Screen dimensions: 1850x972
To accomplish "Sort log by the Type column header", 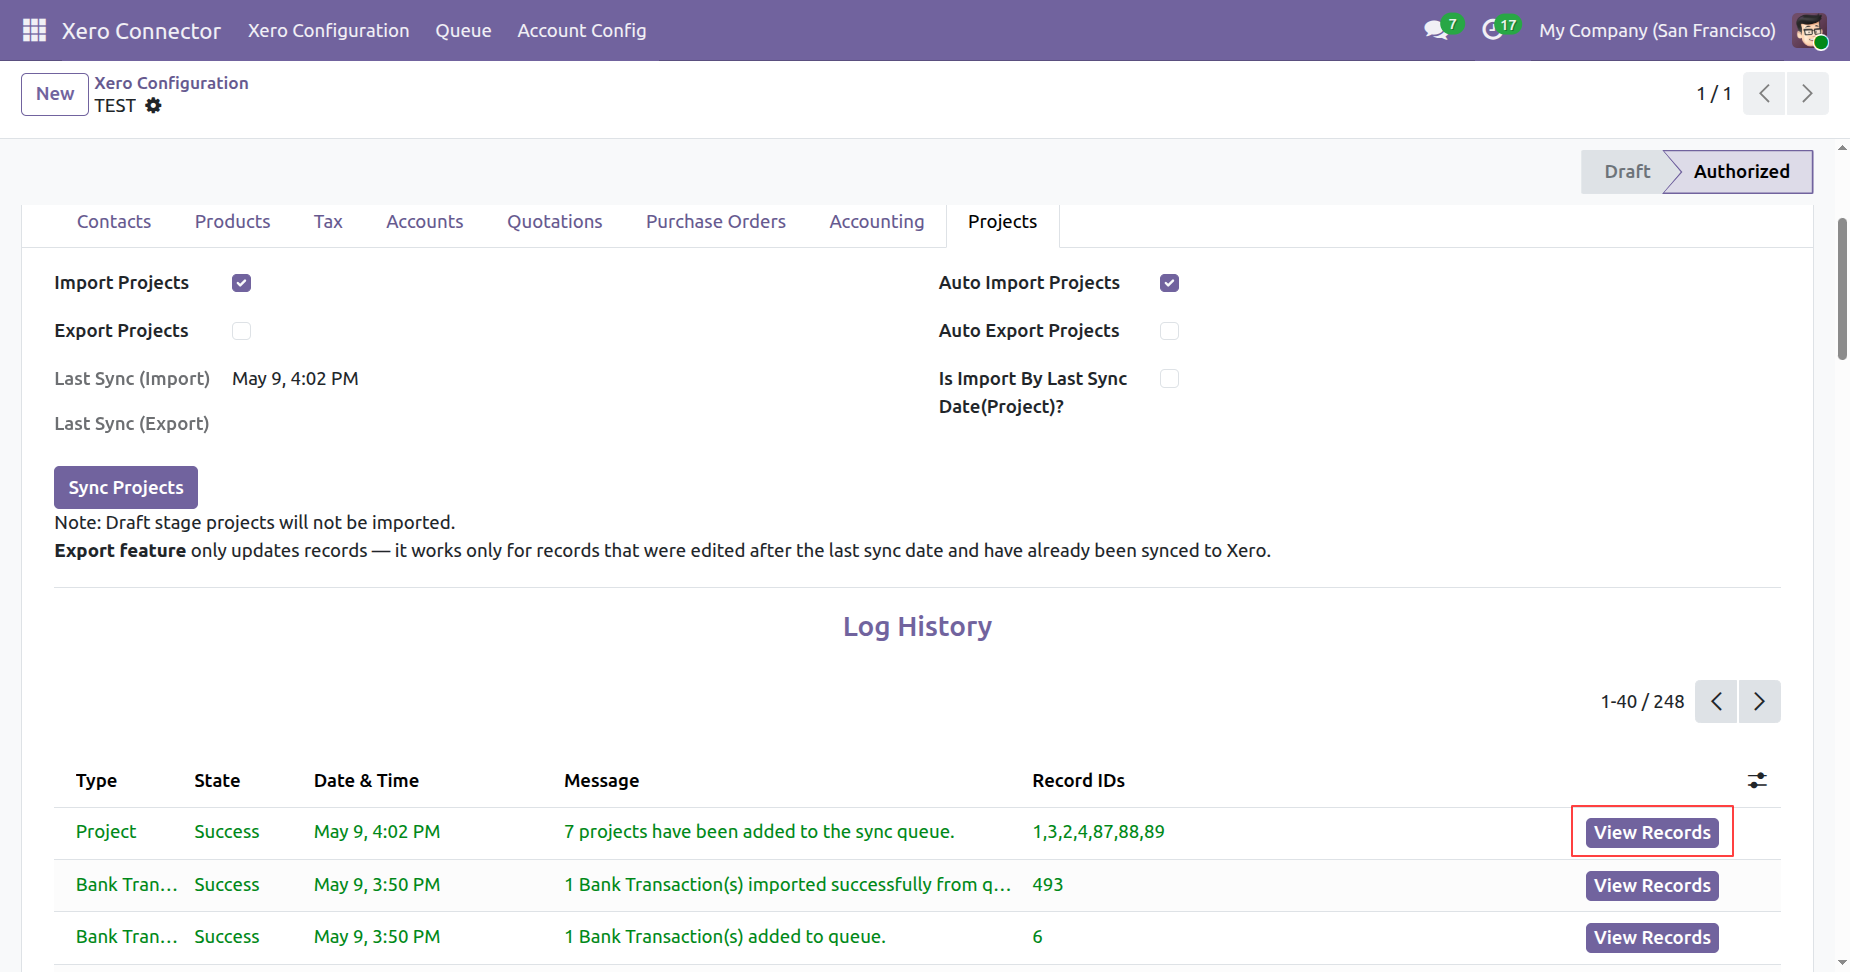I will coord(96,781).
